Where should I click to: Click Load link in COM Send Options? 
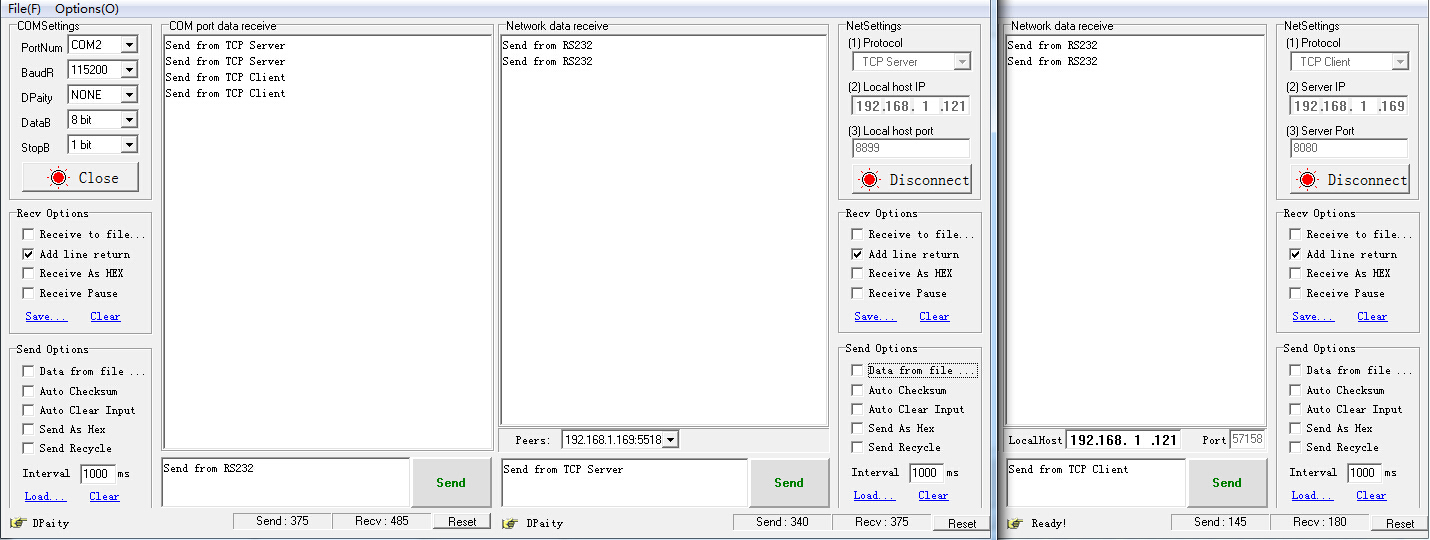click(45, 496)
